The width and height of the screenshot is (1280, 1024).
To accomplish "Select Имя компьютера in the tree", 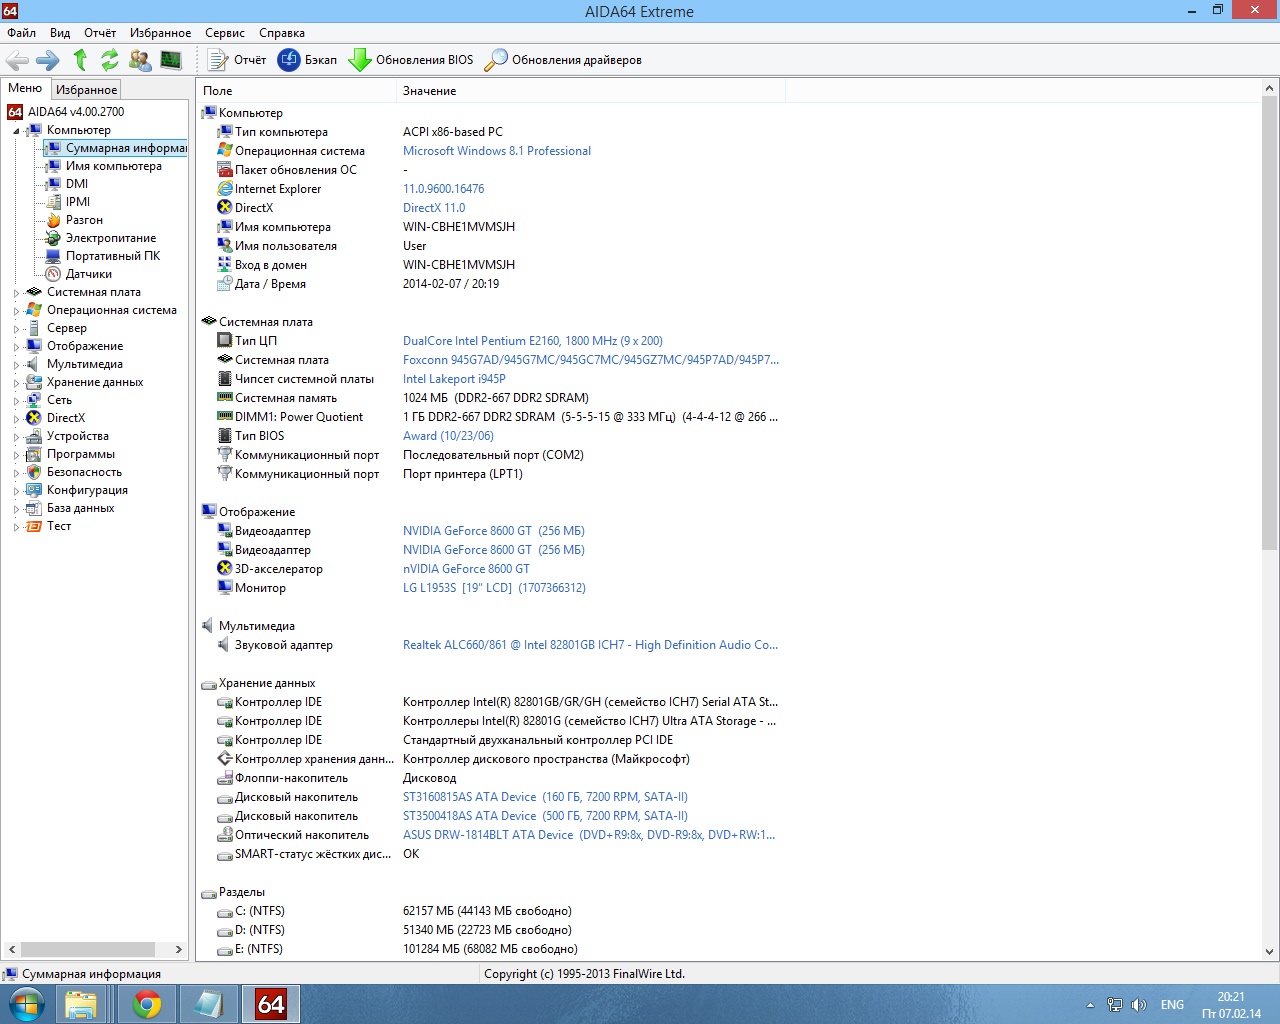I will (113, 166).
